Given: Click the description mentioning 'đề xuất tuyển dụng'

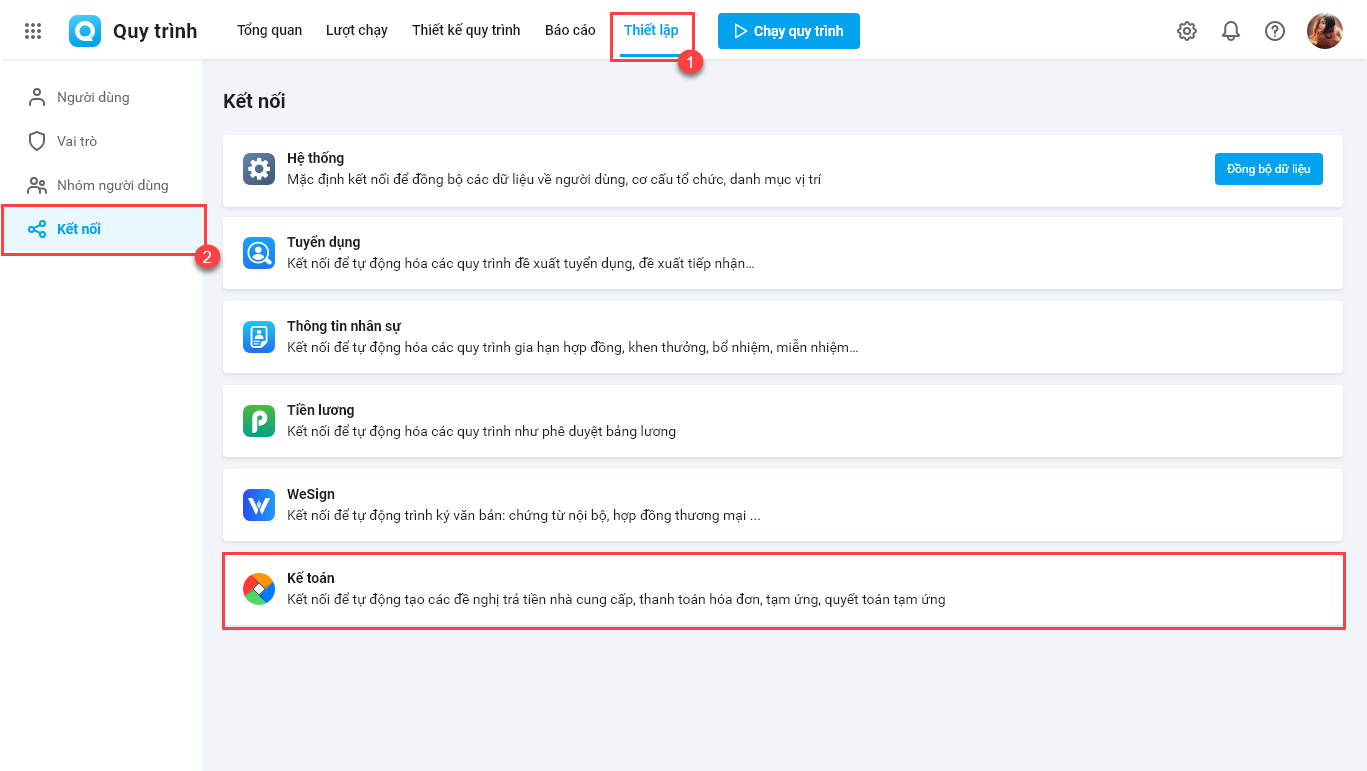Looking at the screenshot, I should coord(521,264).
